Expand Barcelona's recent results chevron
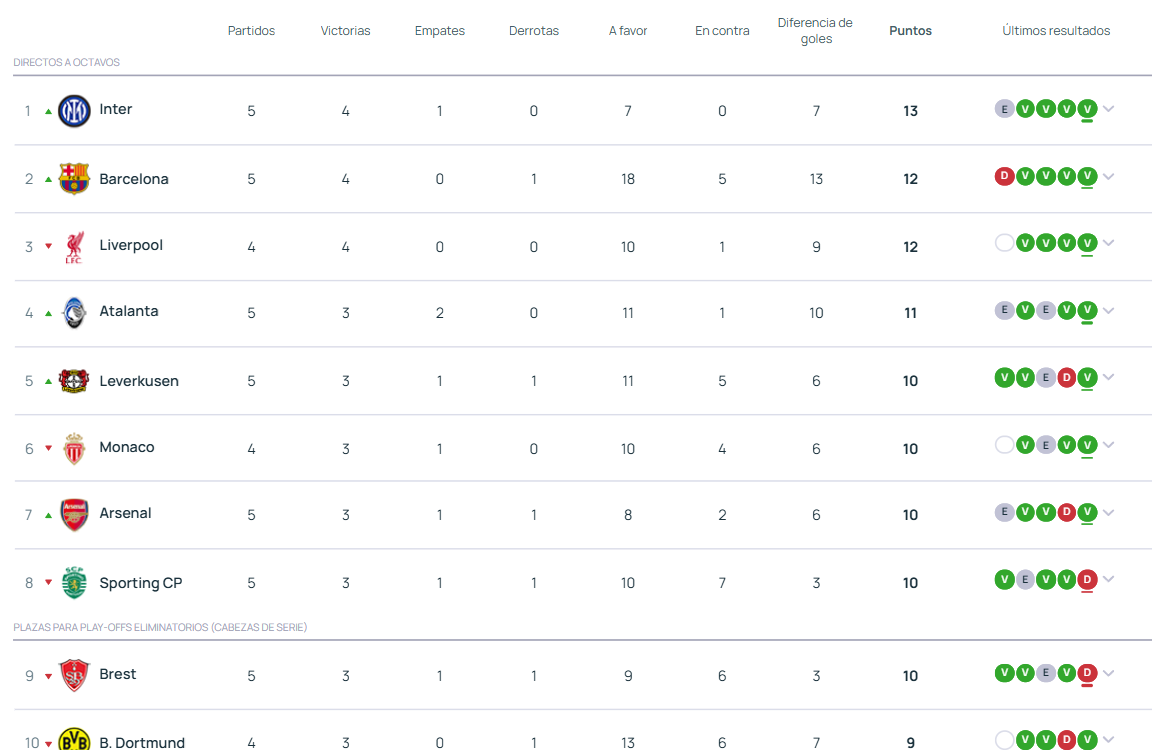The image size is (1152, 750). click(1108, 177)
